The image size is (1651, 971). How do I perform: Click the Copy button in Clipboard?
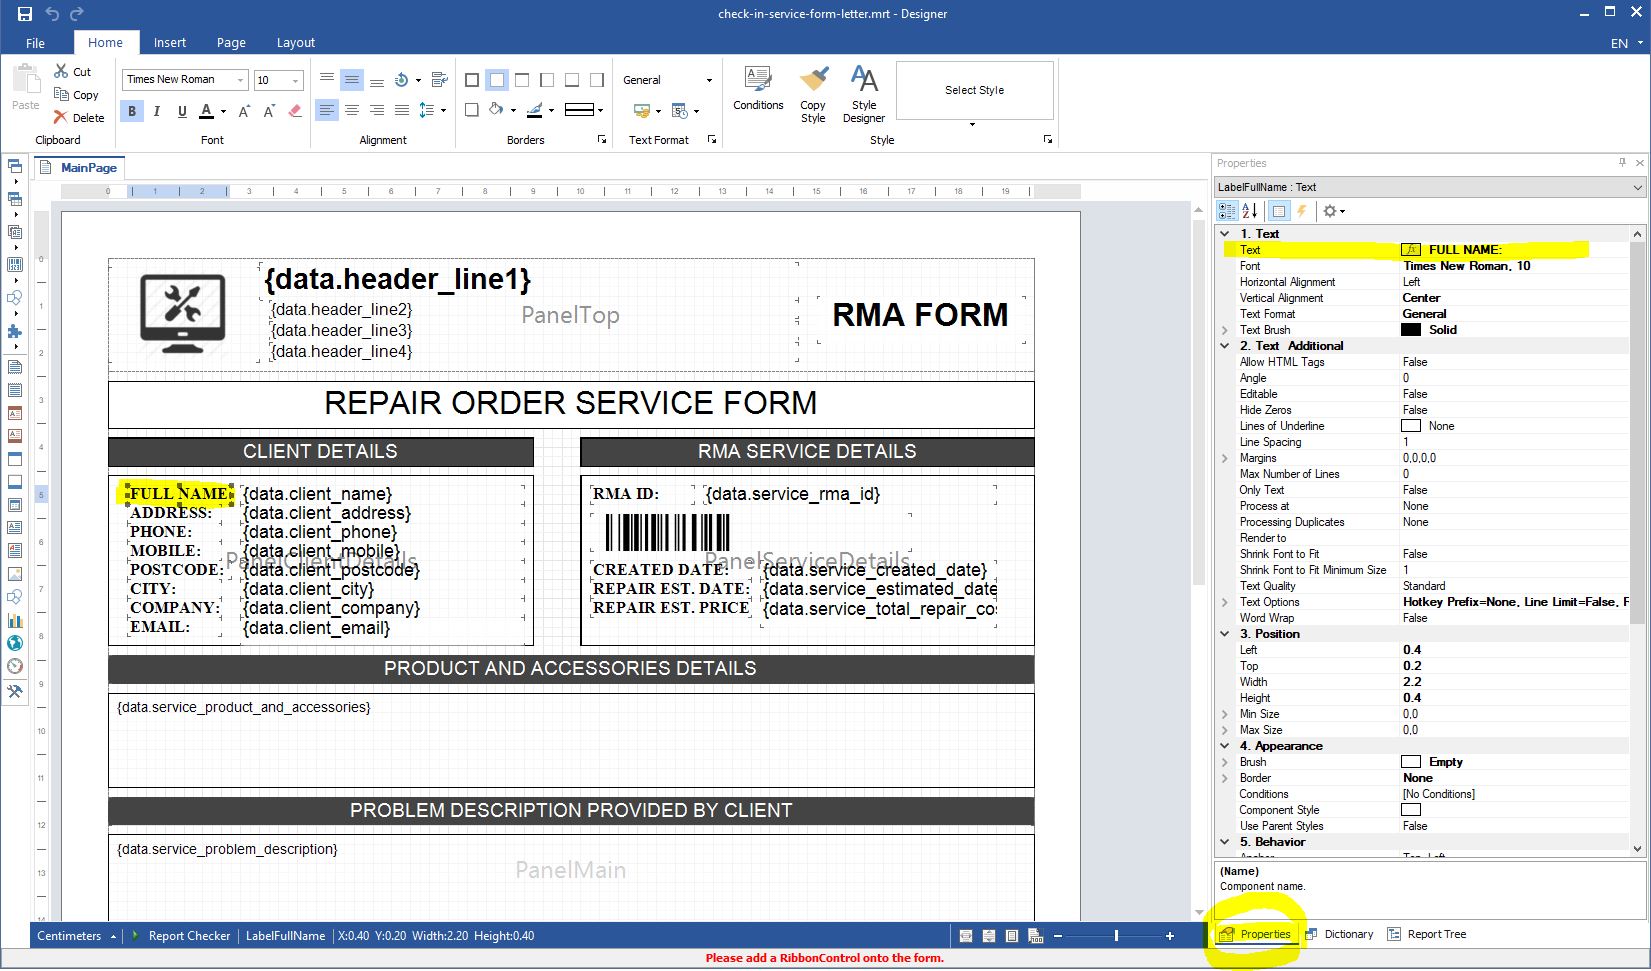(x=76, y=95)
